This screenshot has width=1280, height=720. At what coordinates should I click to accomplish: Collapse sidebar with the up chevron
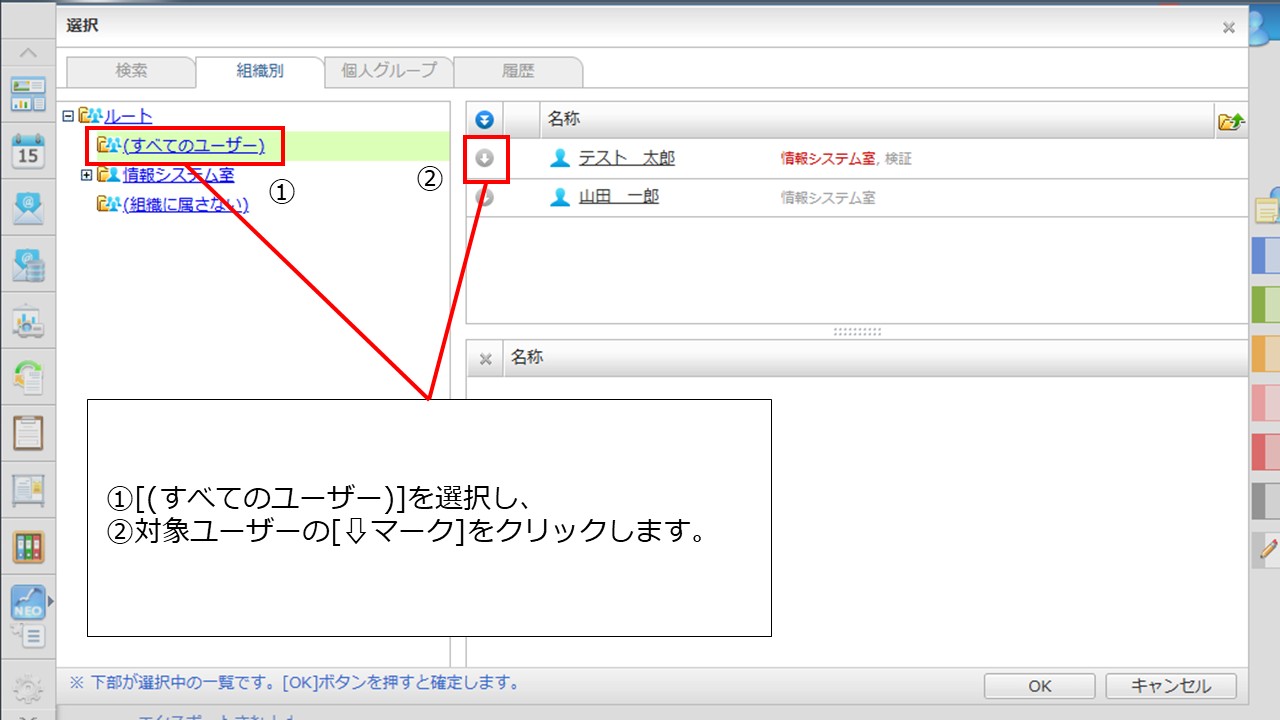click(x=28, y=53)
